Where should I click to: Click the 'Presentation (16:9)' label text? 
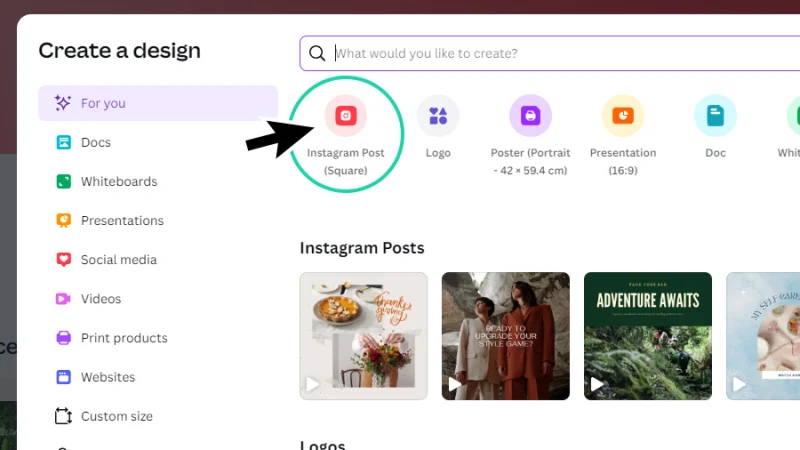coord(623,161)
